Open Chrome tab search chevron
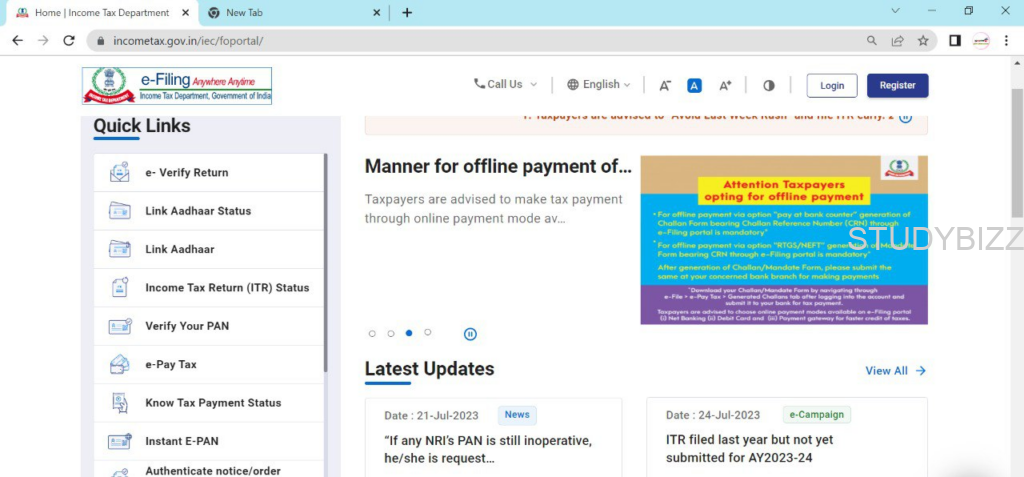The image size is (1024, 477). pyautogui.click(x=895, y=11)
